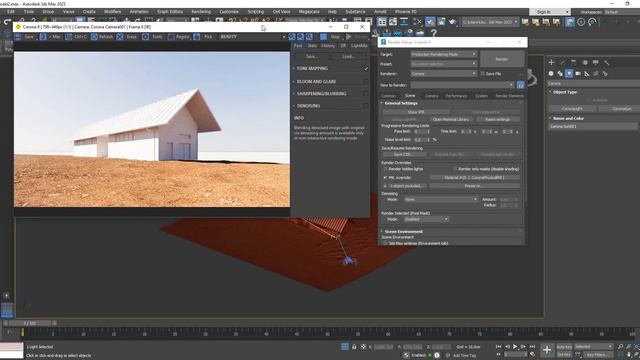
Task: Click Go to End playback button
Action: point(532,347)
